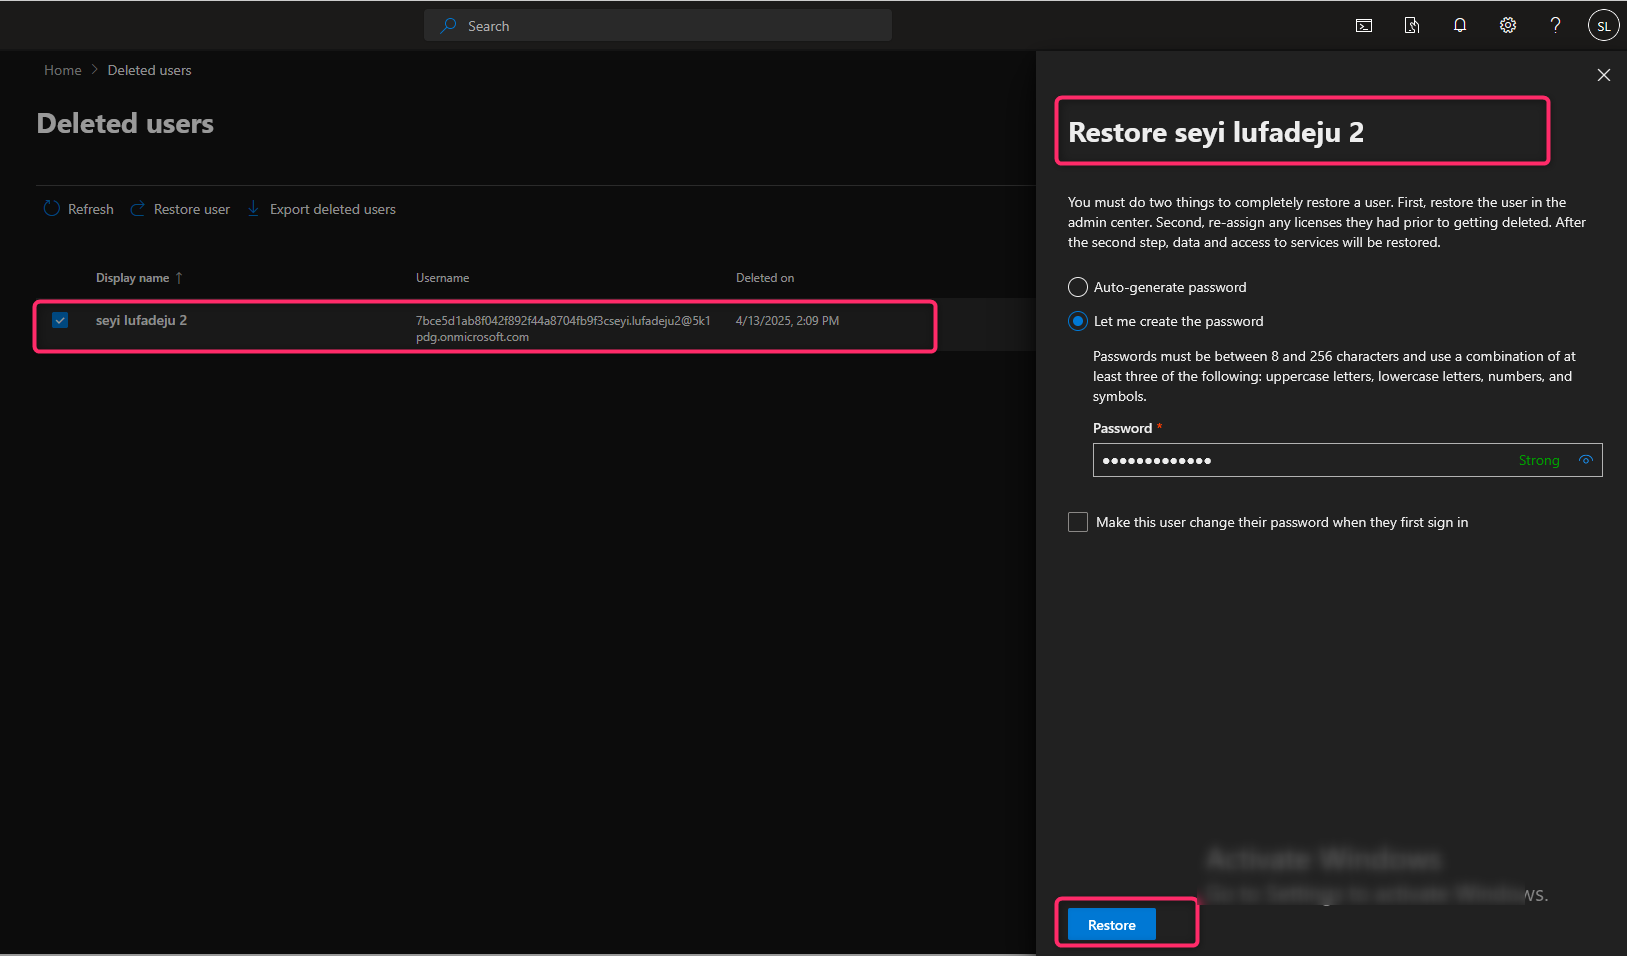
Task: Open the SL account avatar
Action: click(1603, 26)
